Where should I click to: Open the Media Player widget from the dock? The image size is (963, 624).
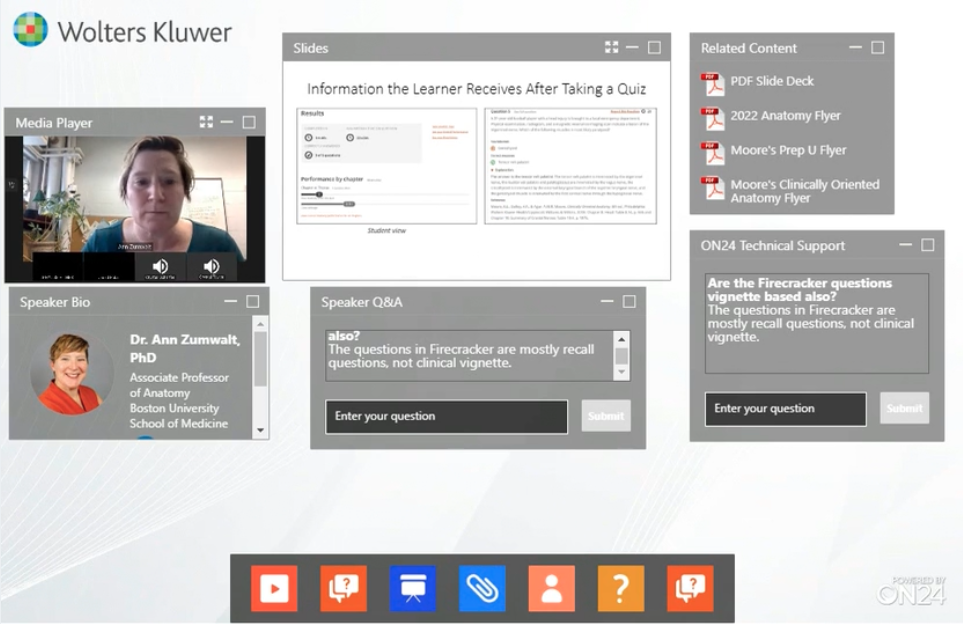(x=273, y=588)
